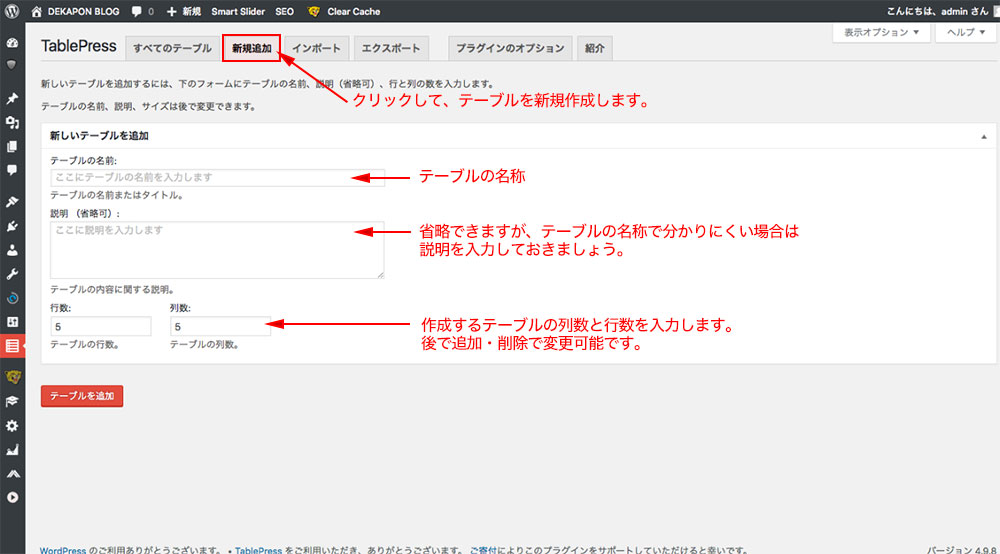This screenshot has width=1000, height=554.
Task: Switch to プラグインのオプション tab
Action: (x=510, y=48)
